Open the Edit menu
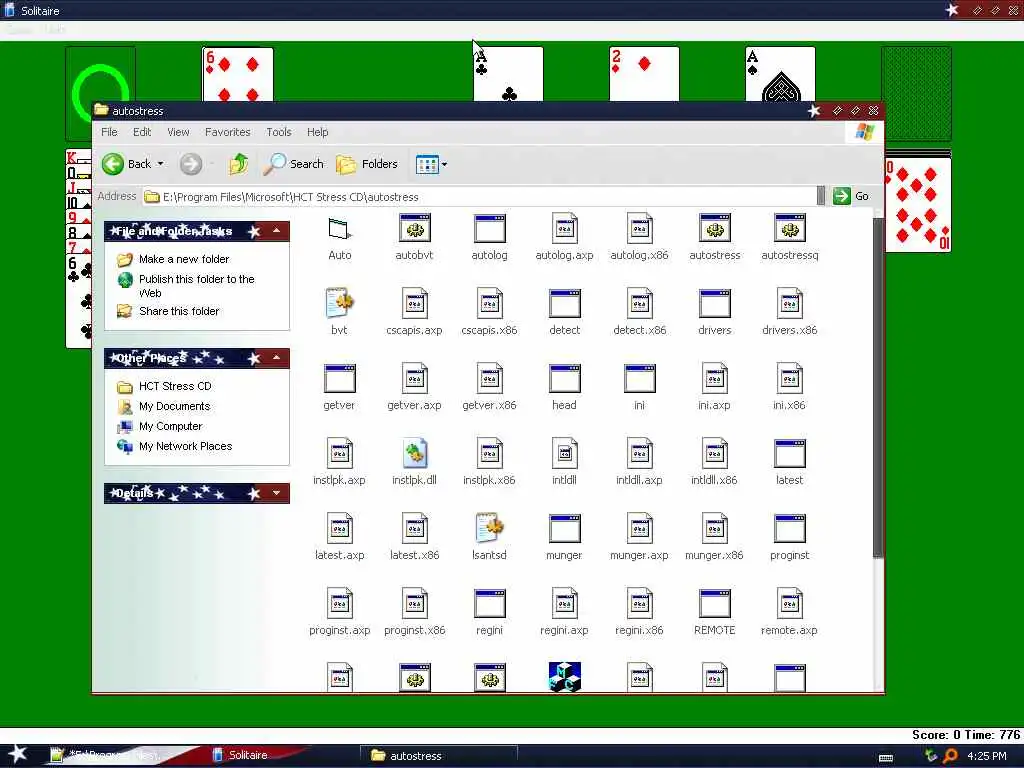This screenshot has width=1024, height=768. click(142, 132)
